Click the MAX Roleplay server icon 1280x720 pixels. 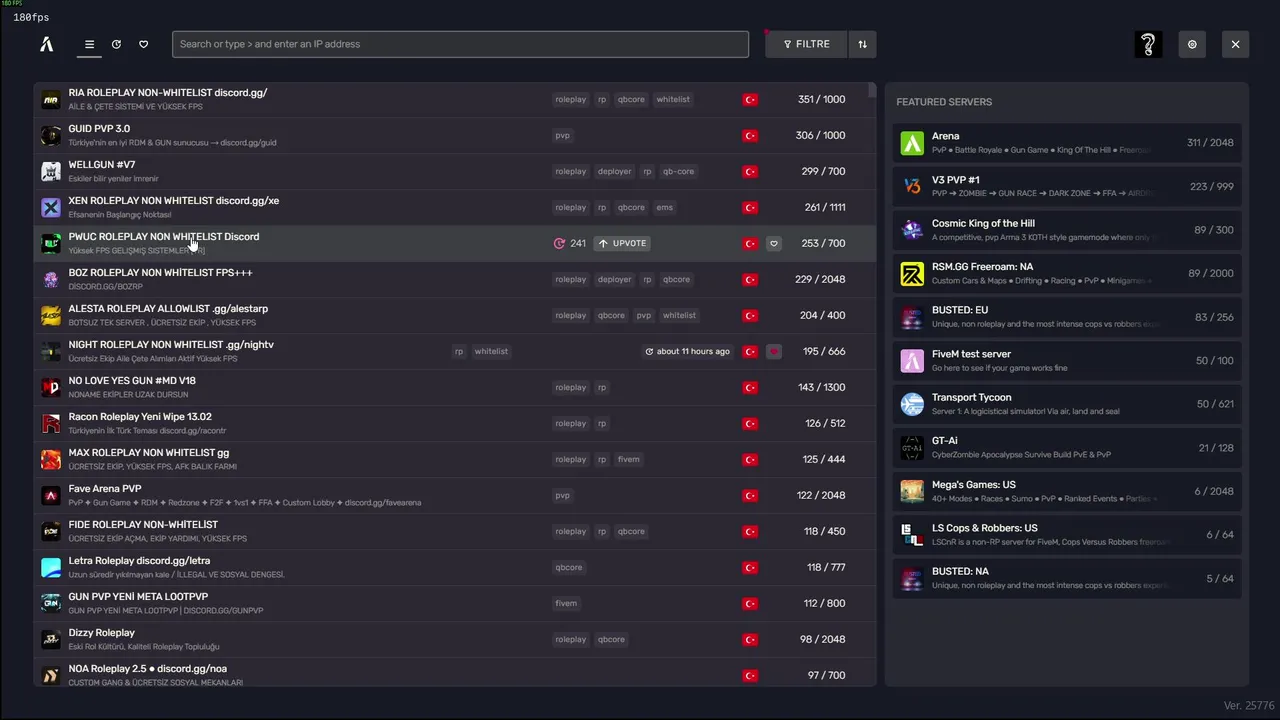(x=51, y=459)
